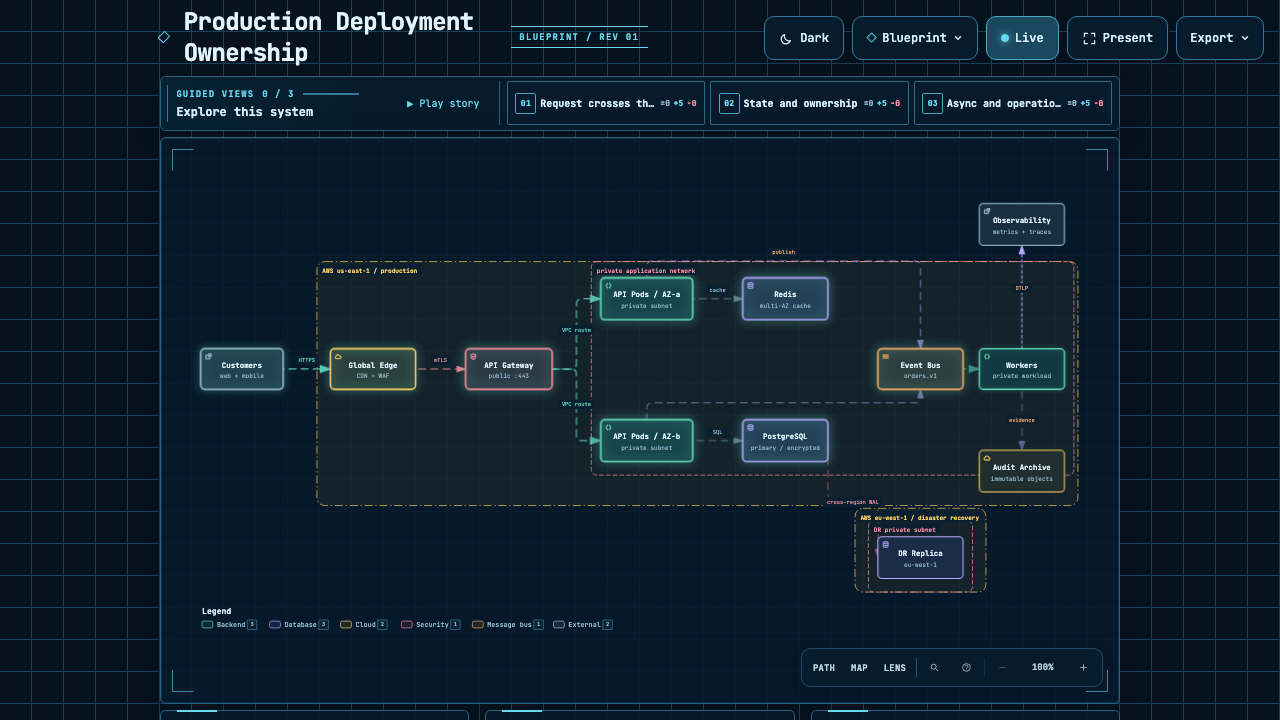Click the diamond icon beside the title
The height and width of the screenshot is (720, 1280).
click(164, 37)
